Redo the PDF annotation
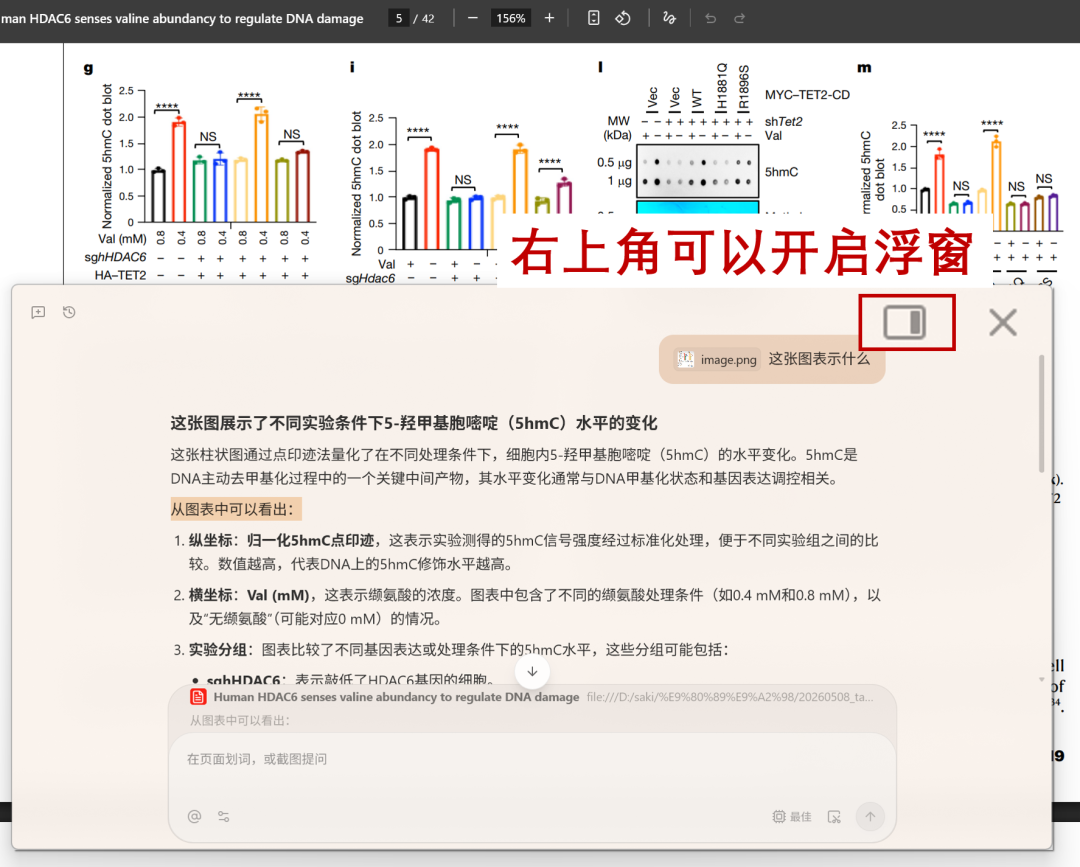Screen dimensions: 1080x867 pyautogui.click(x=739, y=19)
